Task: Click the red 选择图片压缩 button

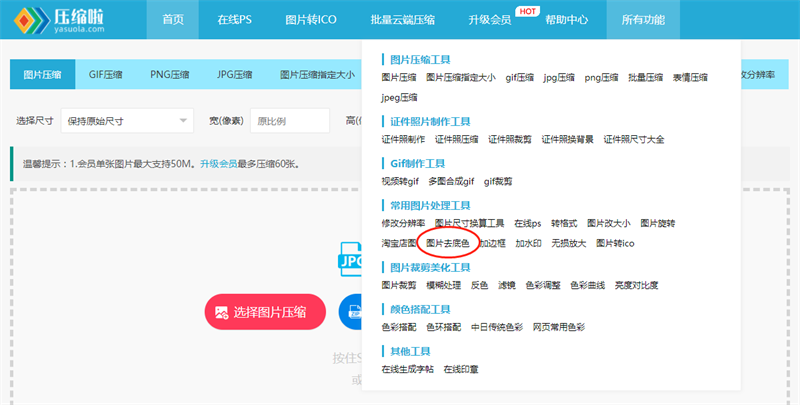Action: (x=265, y=312)
